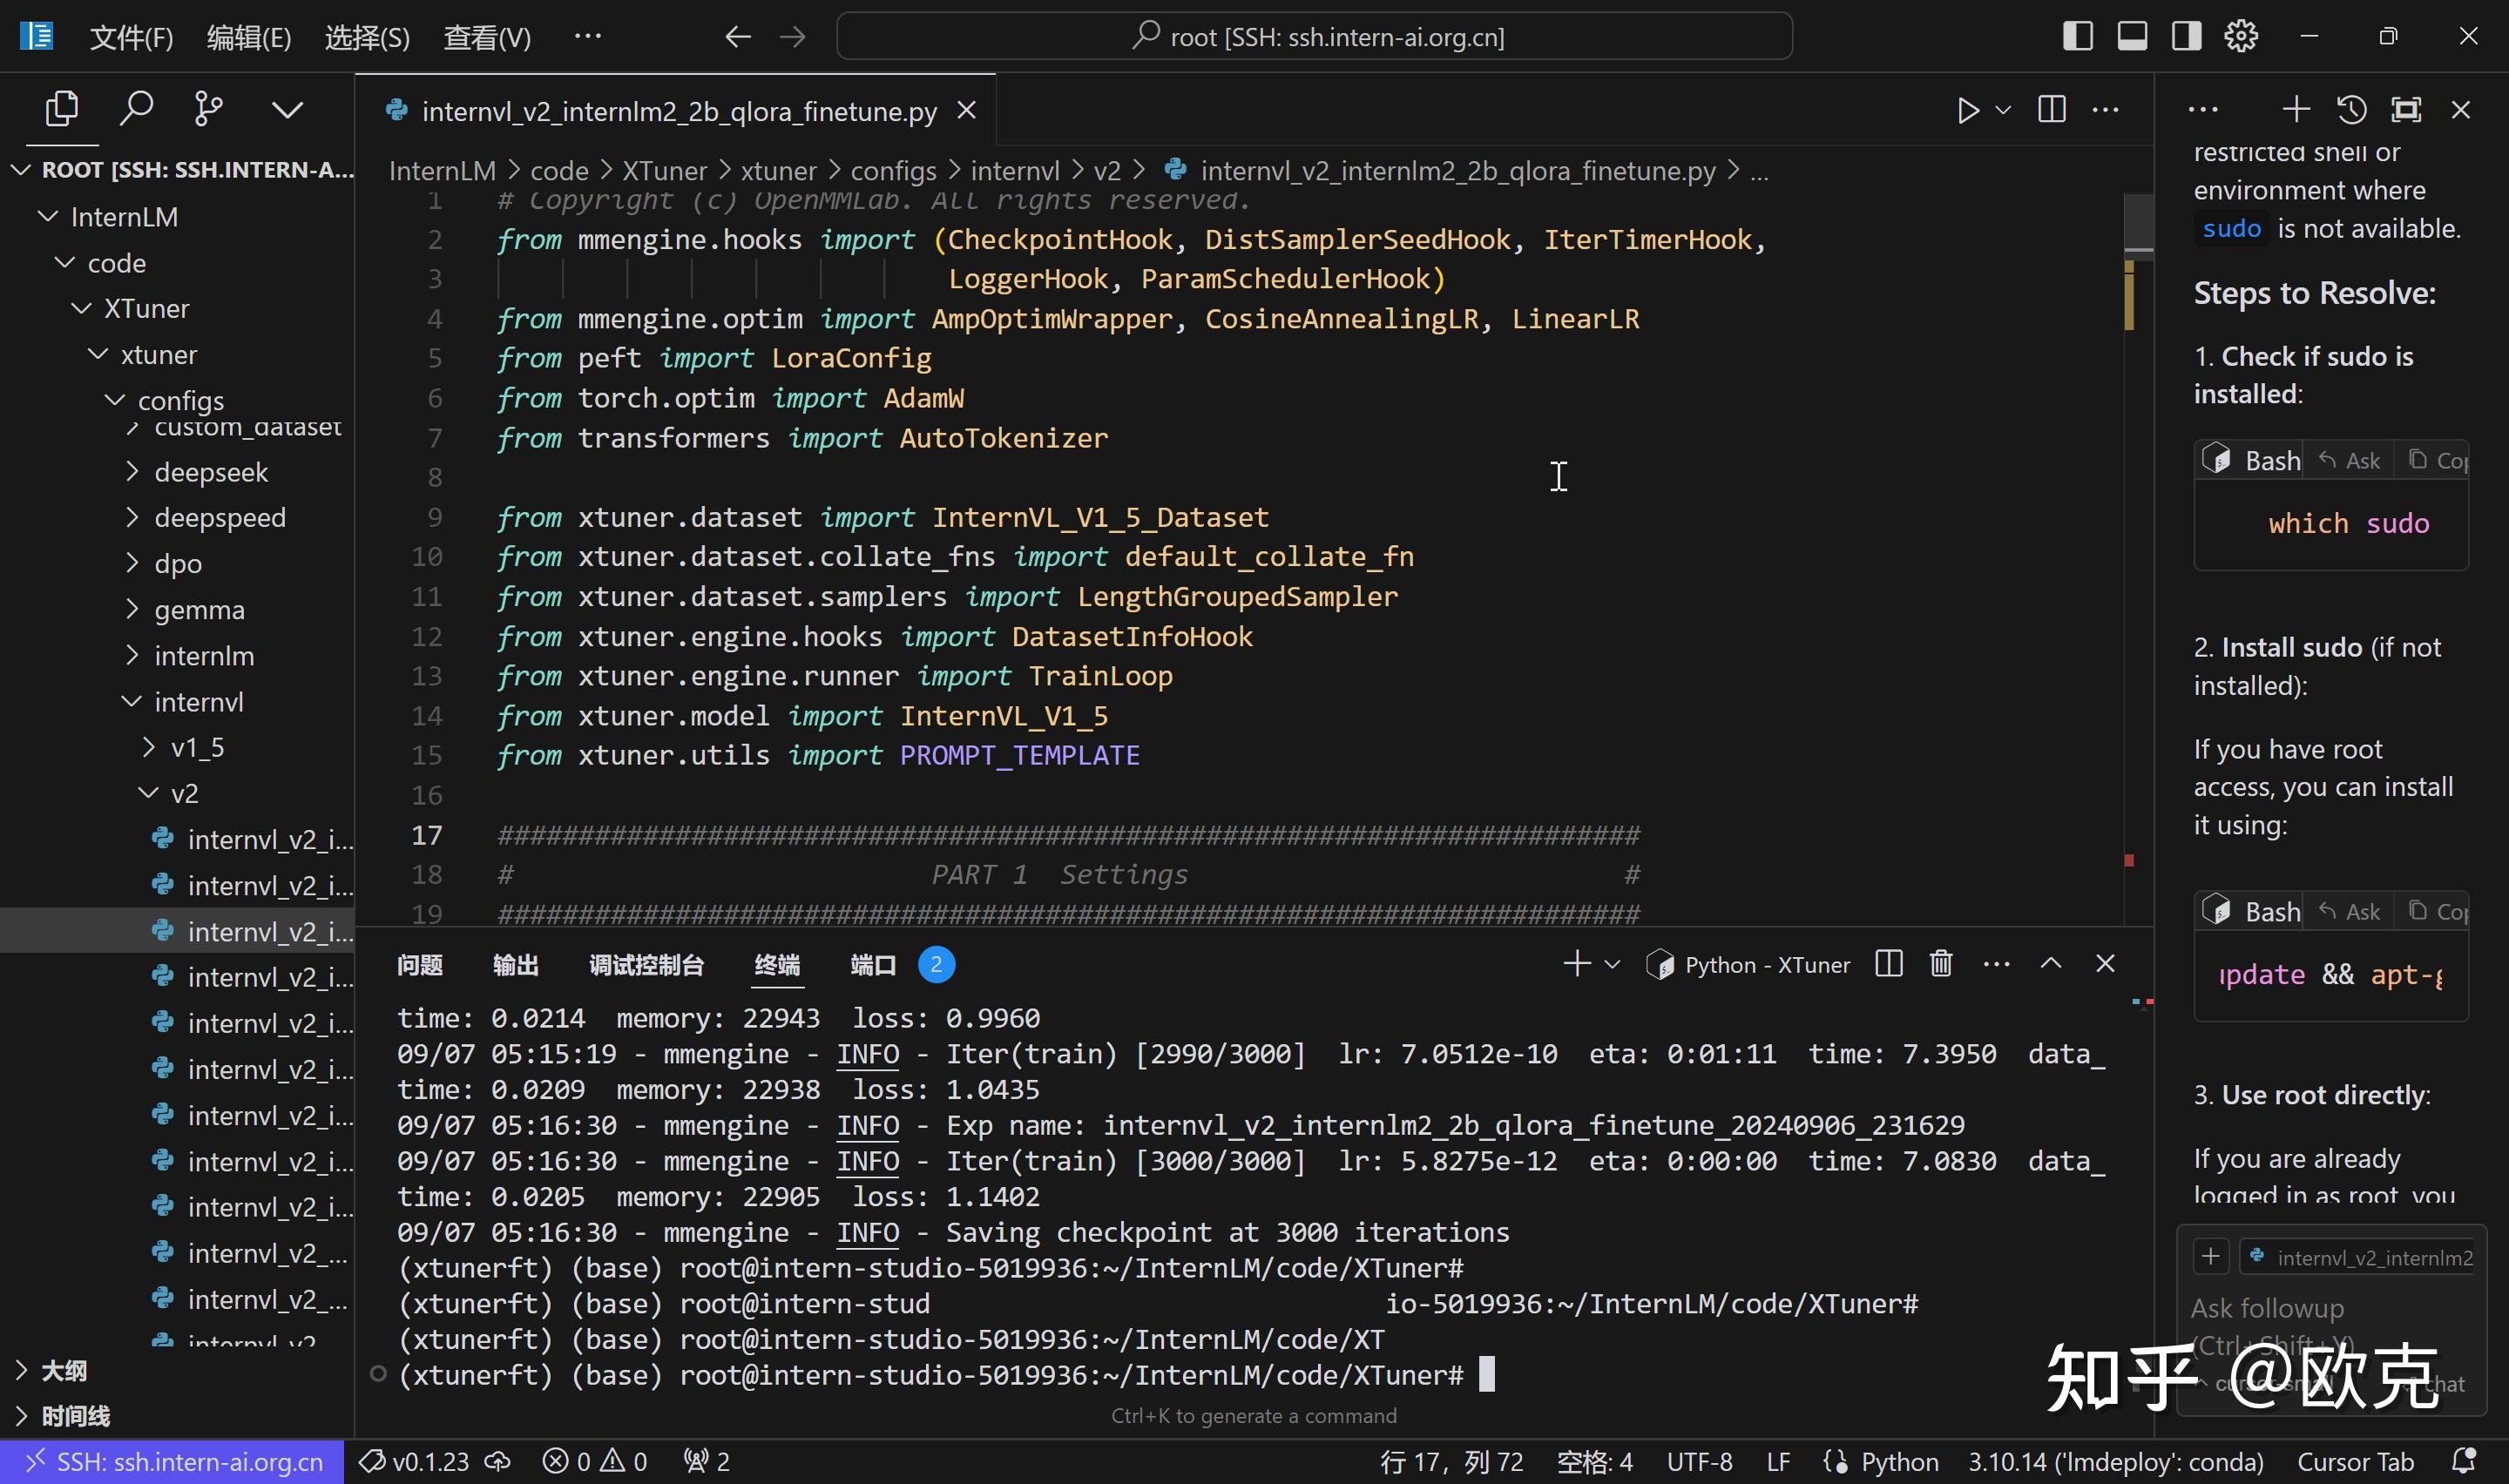
Task: Expand the deepseek folder
Action: [x=210, y=472]
